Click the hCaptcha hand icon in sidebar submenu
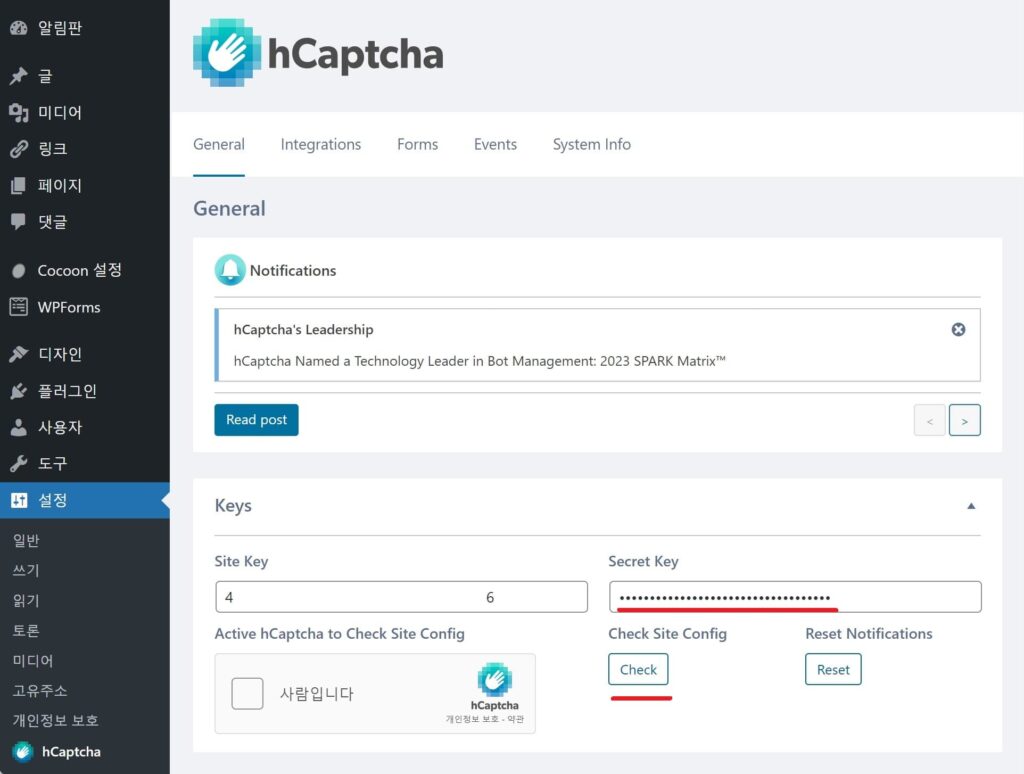The image size is (1024, 774). (23, 751)
